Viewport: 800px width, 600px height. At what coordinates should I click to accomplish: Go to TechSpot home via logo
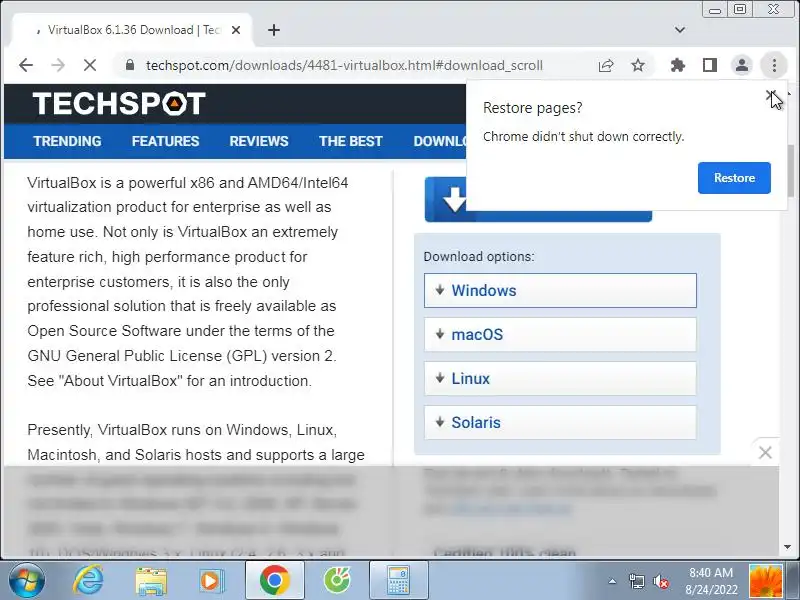click(119, 104)
